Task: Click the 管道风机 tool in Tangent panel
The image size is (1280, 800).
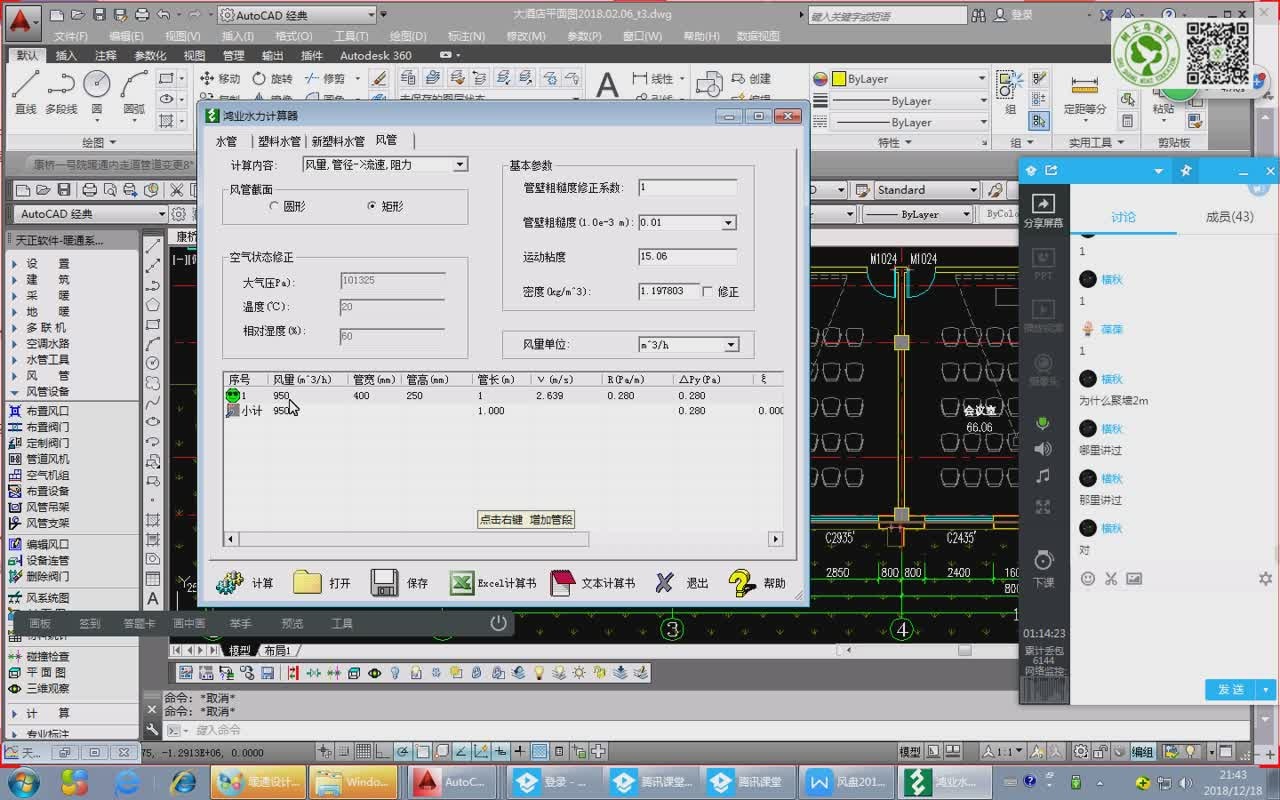Action: (39, 459)
